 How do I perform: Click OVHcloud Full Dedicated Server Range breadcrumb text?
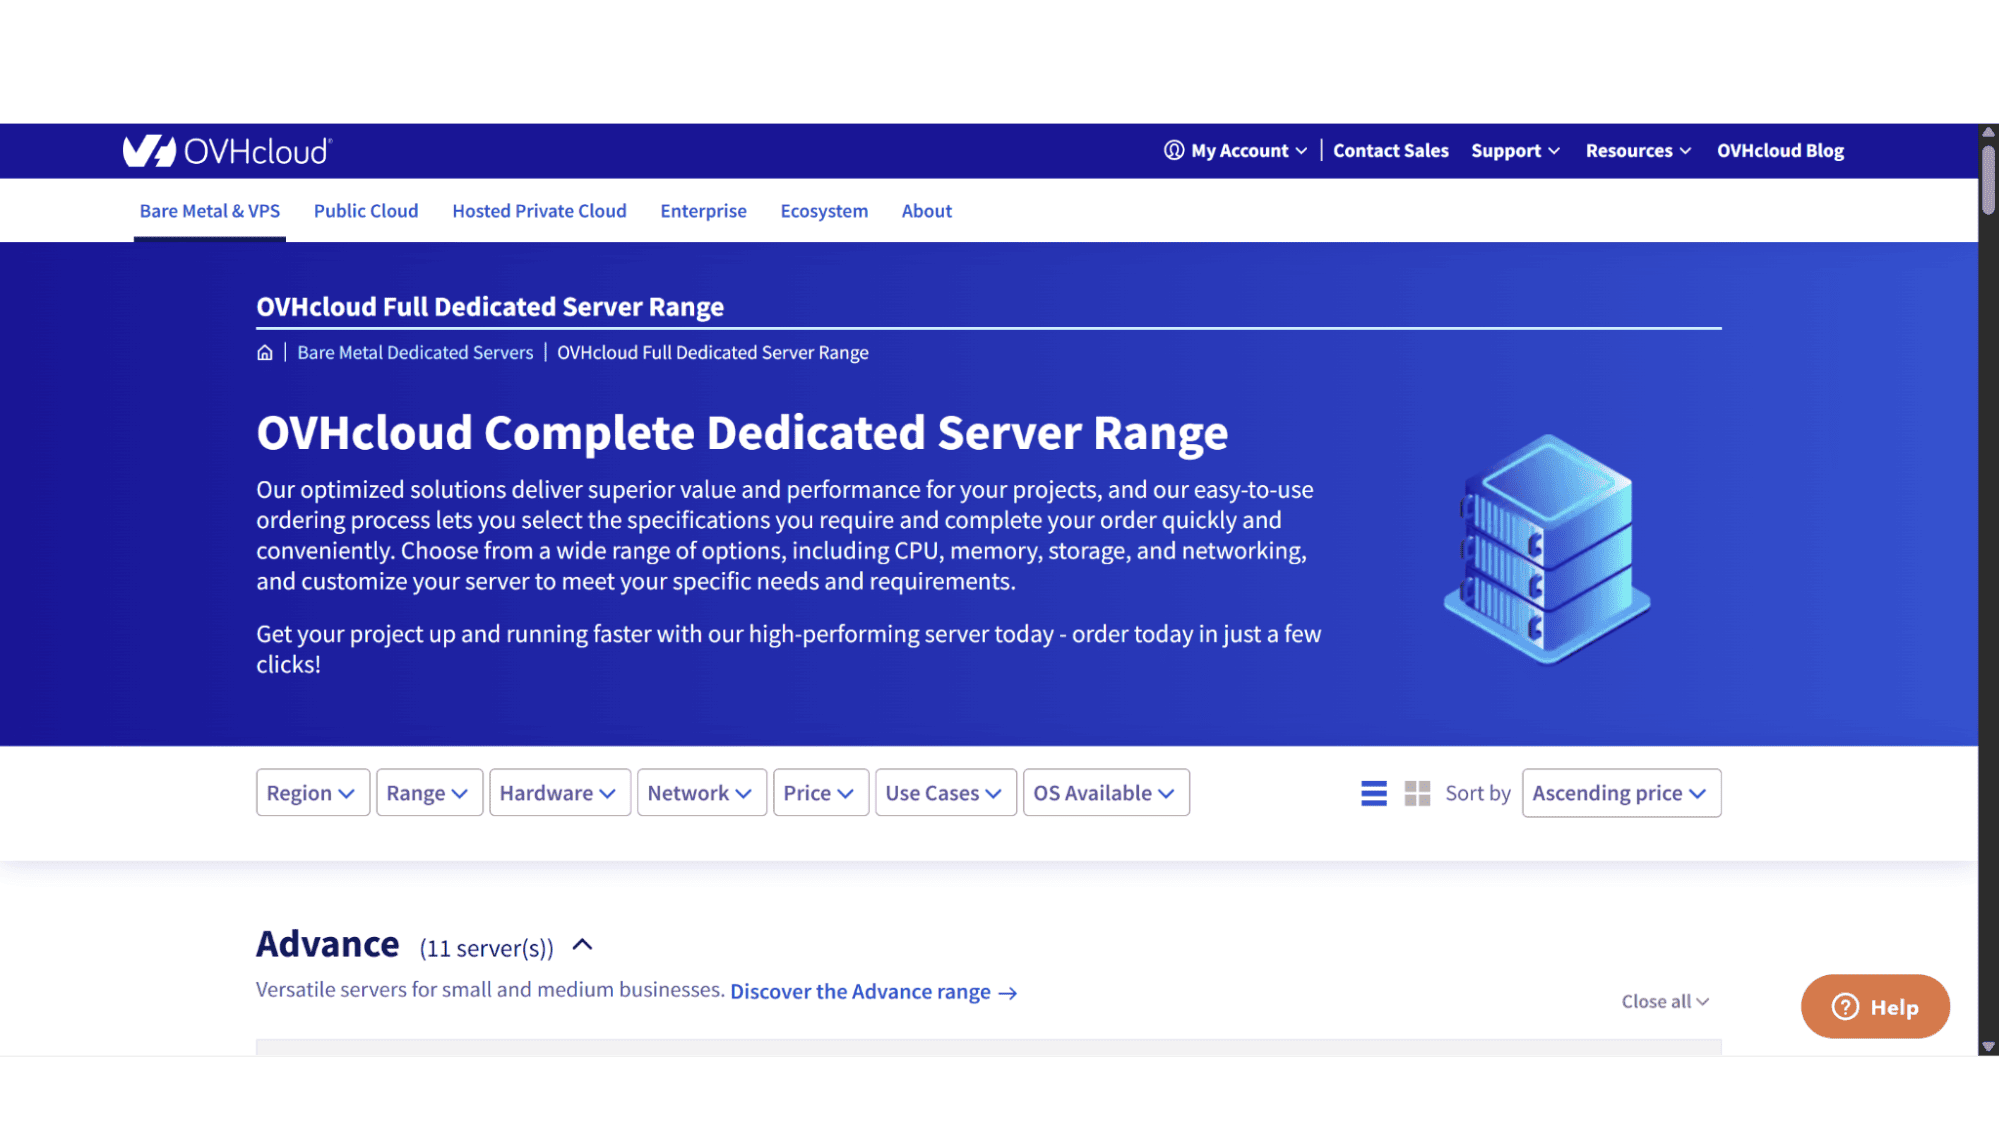click(712, 353)
